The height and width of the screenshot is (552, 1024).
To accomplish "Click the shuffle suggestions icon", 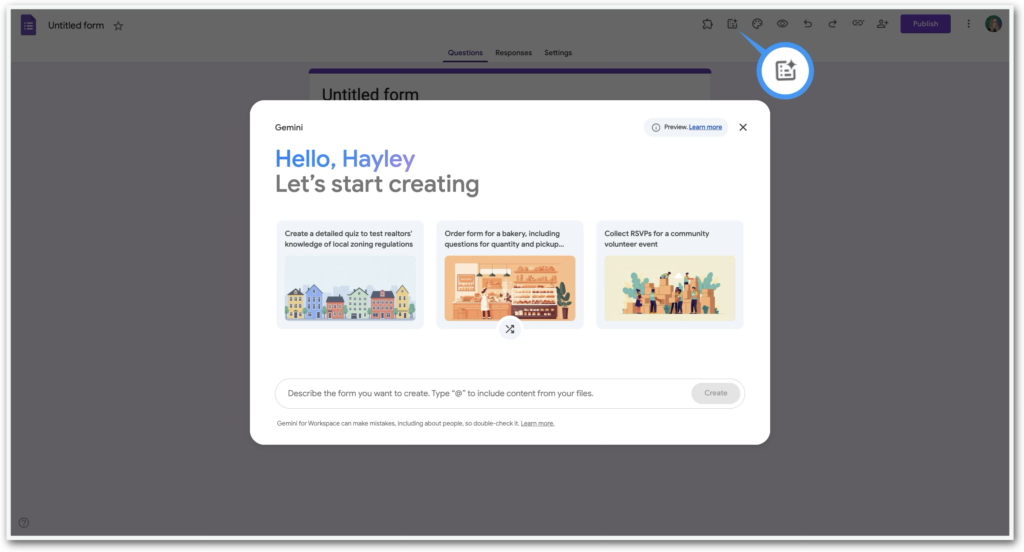I will (510, 329).
